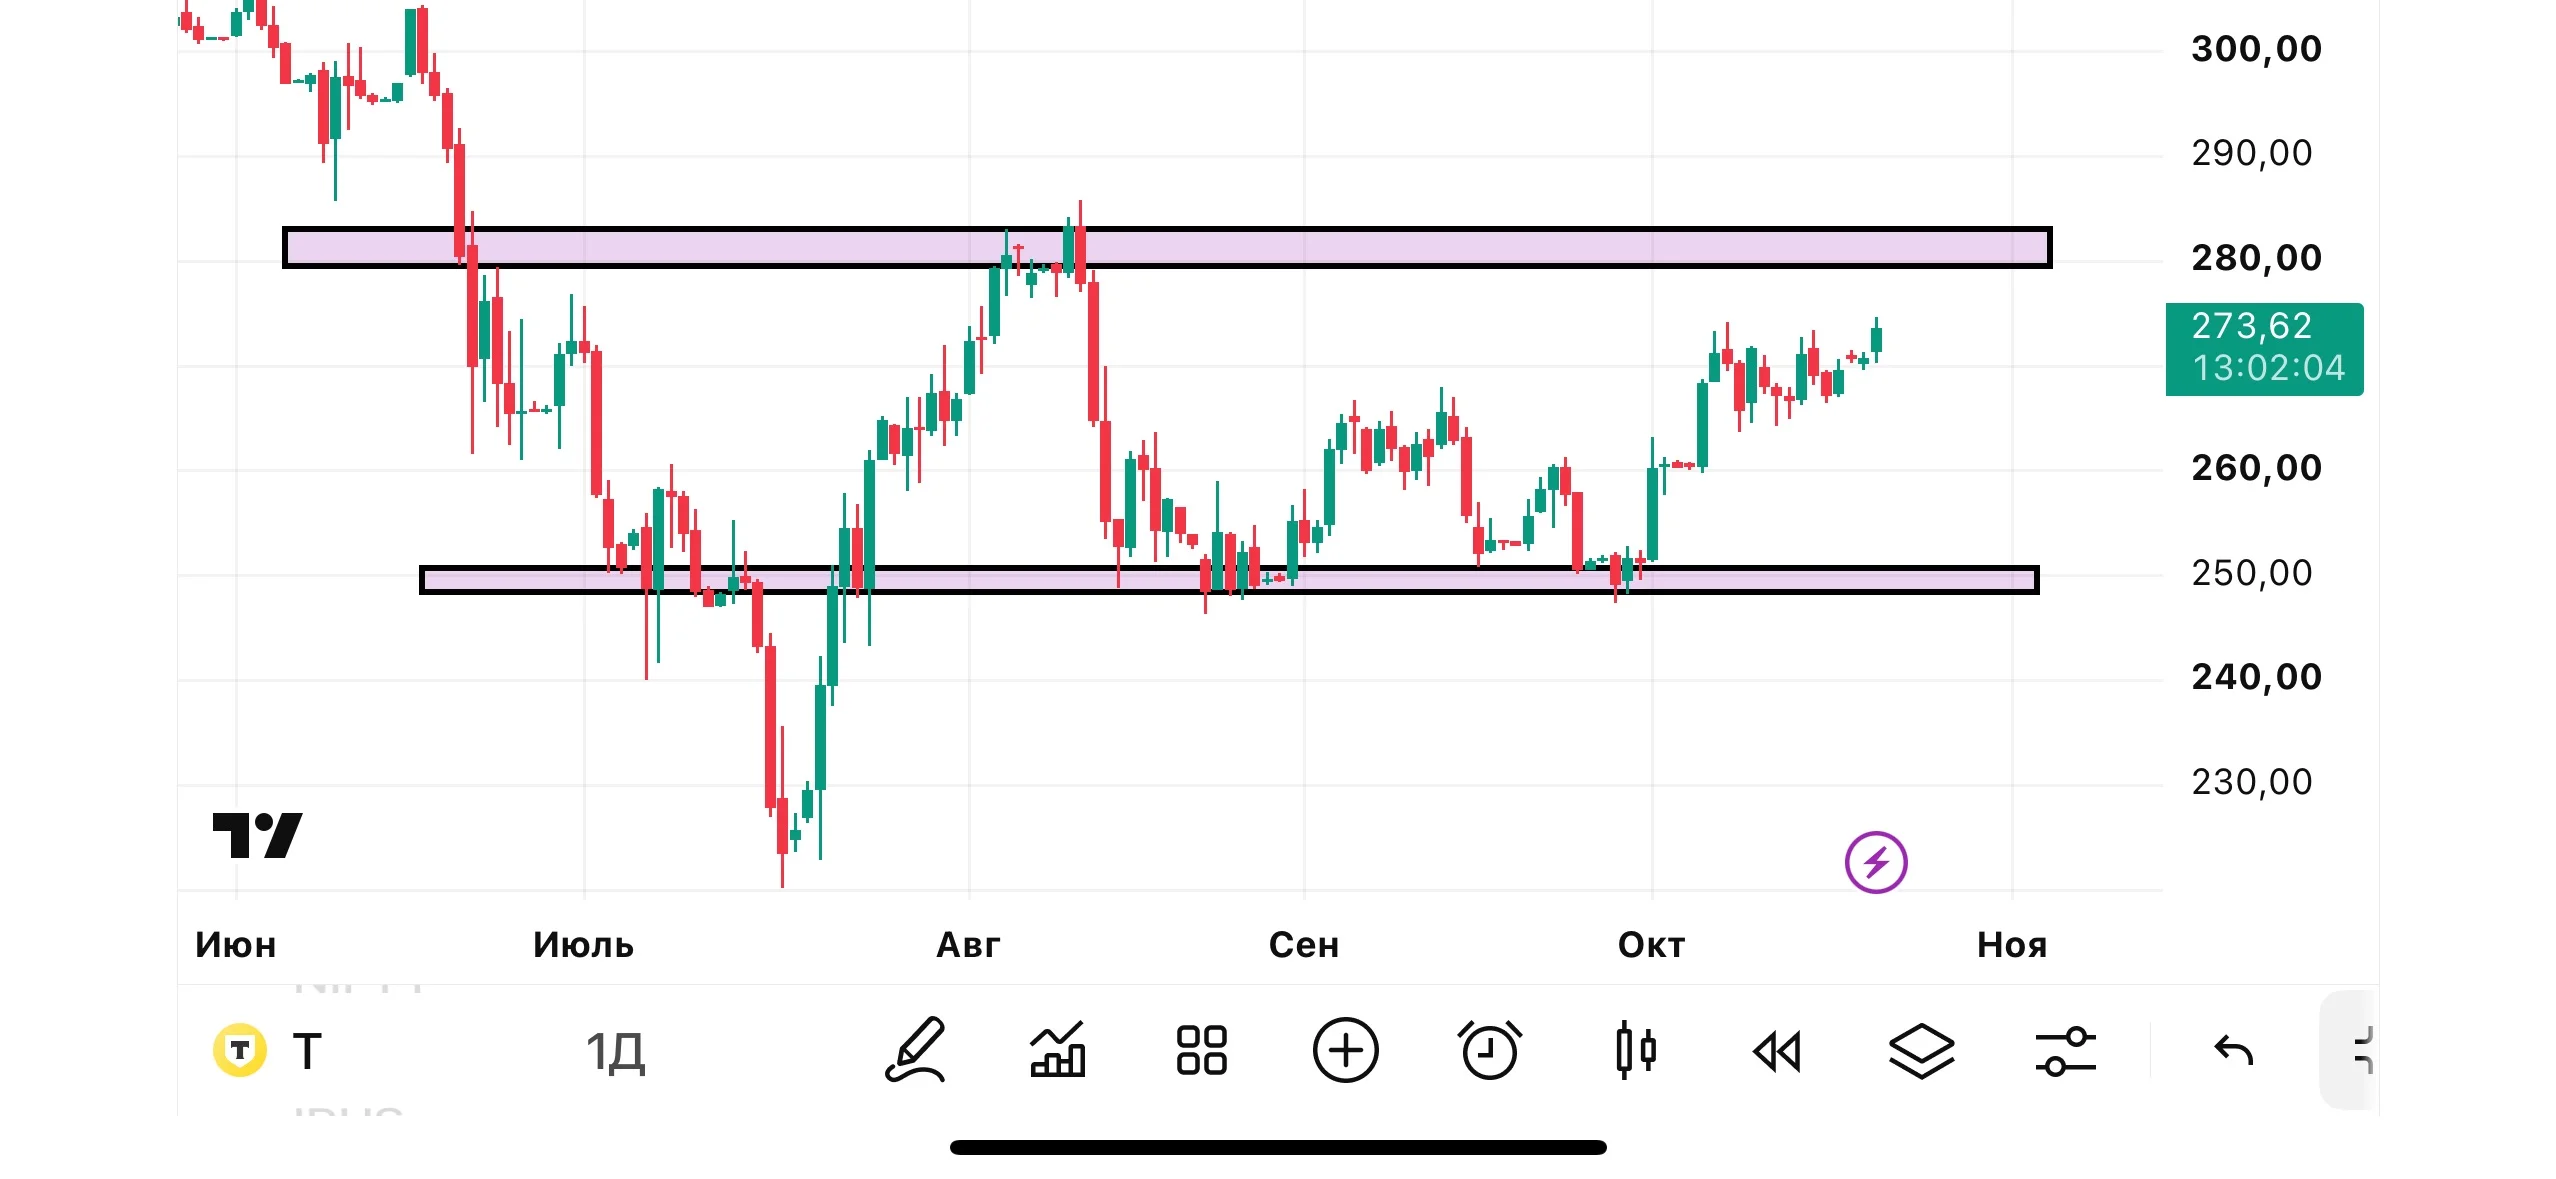Open chart settings sliders icon
Screen dimensions: 2556x1179
click(2065, 1051)
